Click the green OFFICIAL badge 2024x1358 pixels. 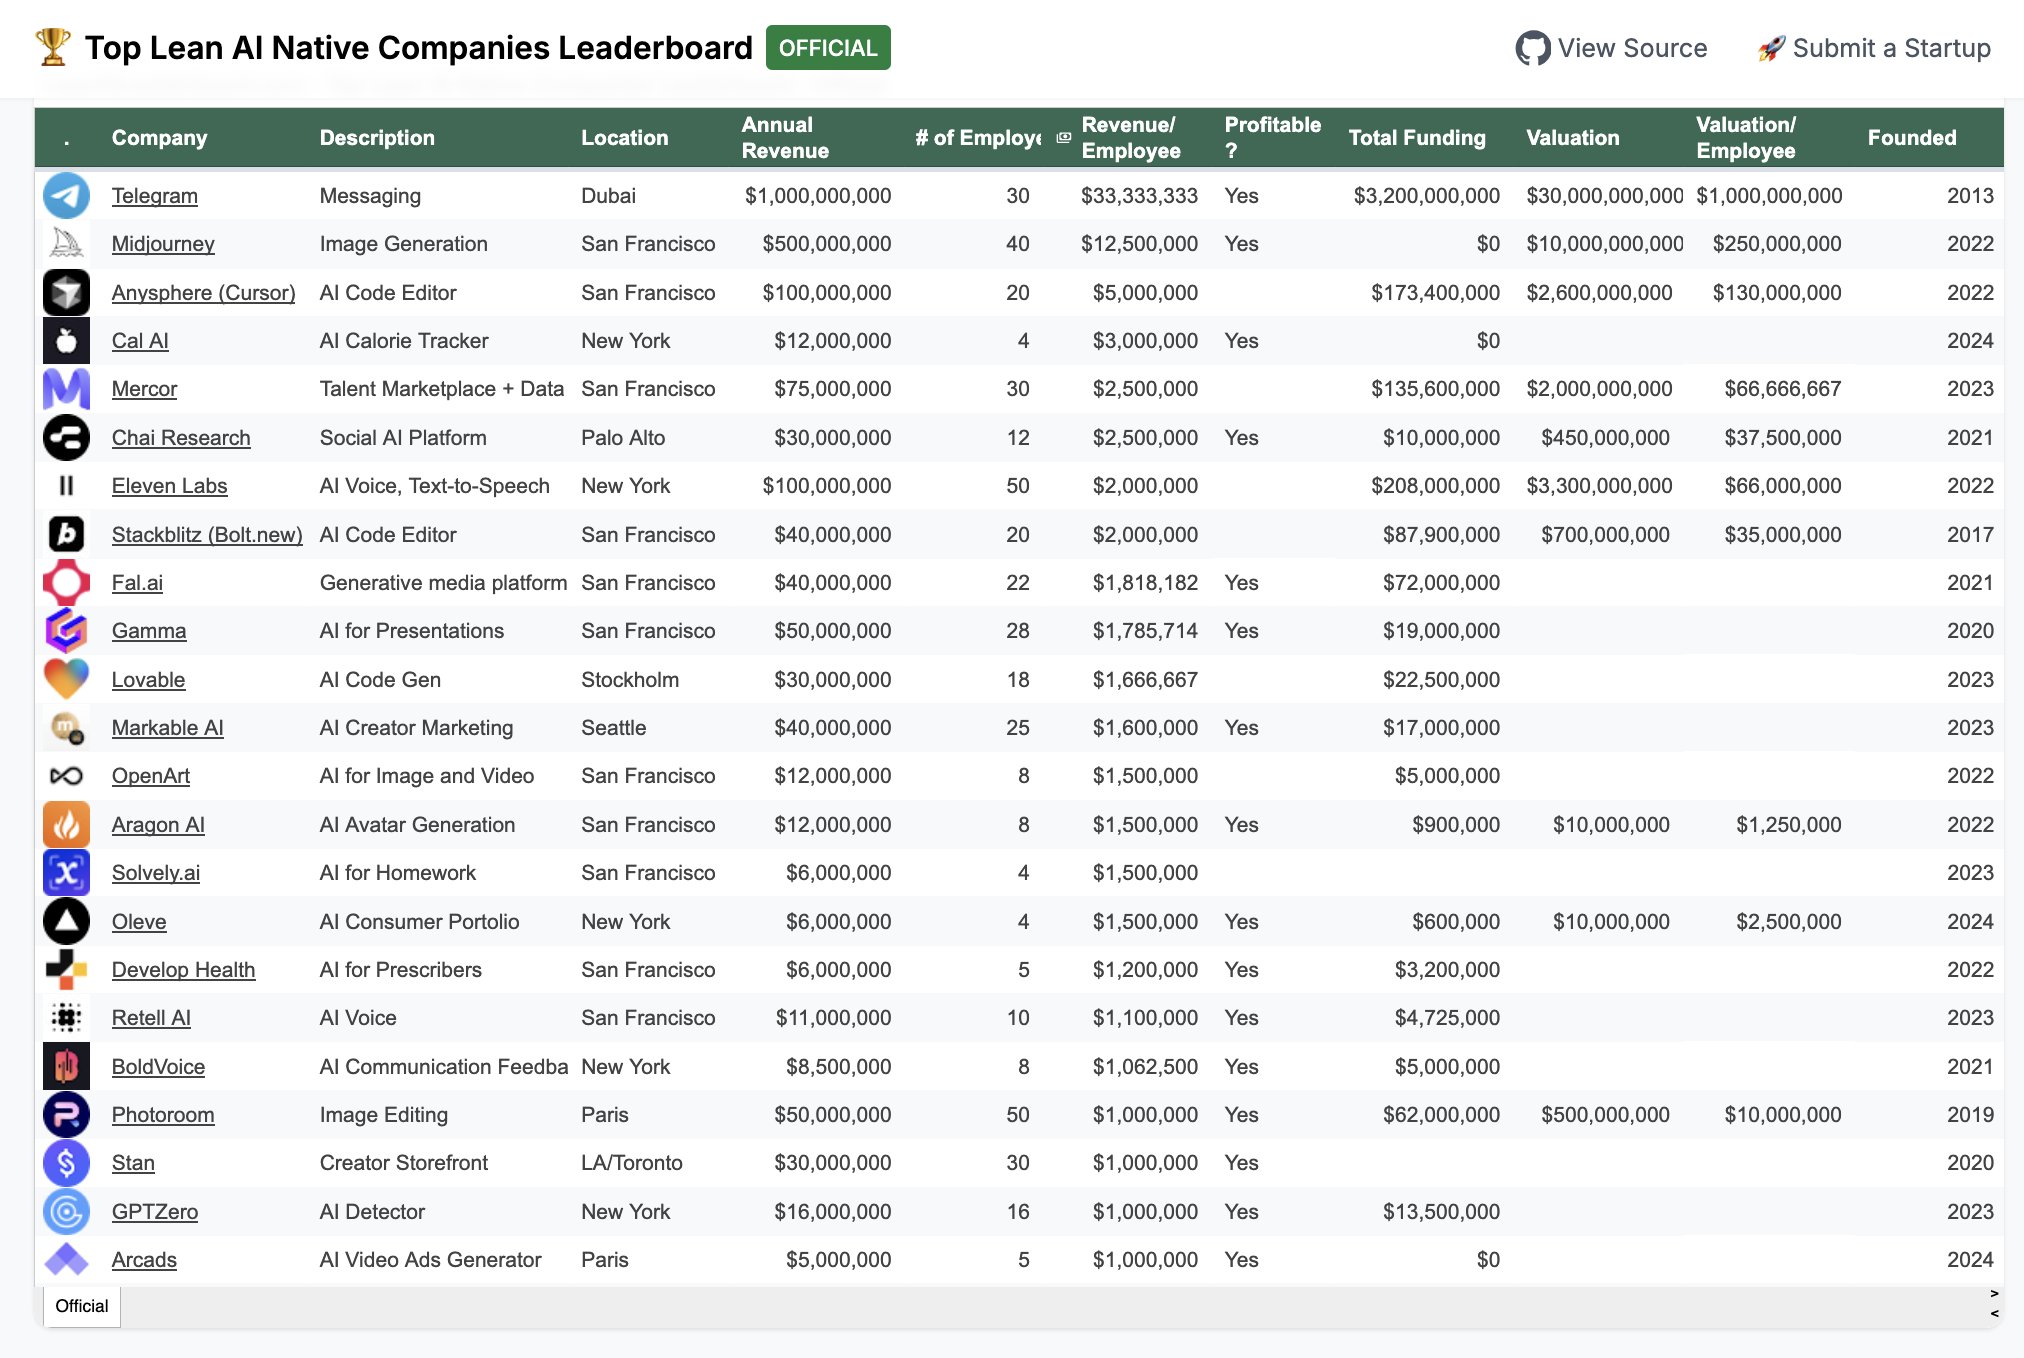(828, 48)
